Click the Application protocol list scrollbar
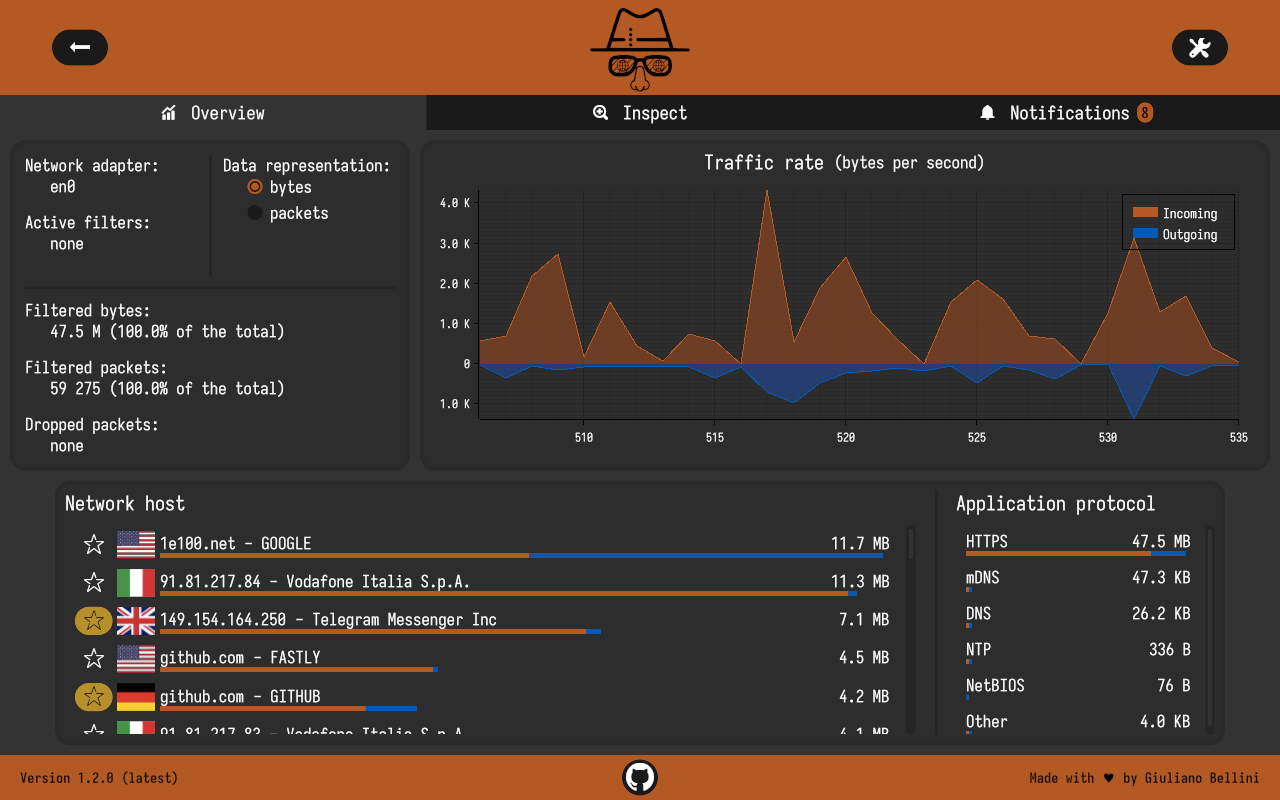This screenshot has width=1280, height=800. click(1210, 630)
